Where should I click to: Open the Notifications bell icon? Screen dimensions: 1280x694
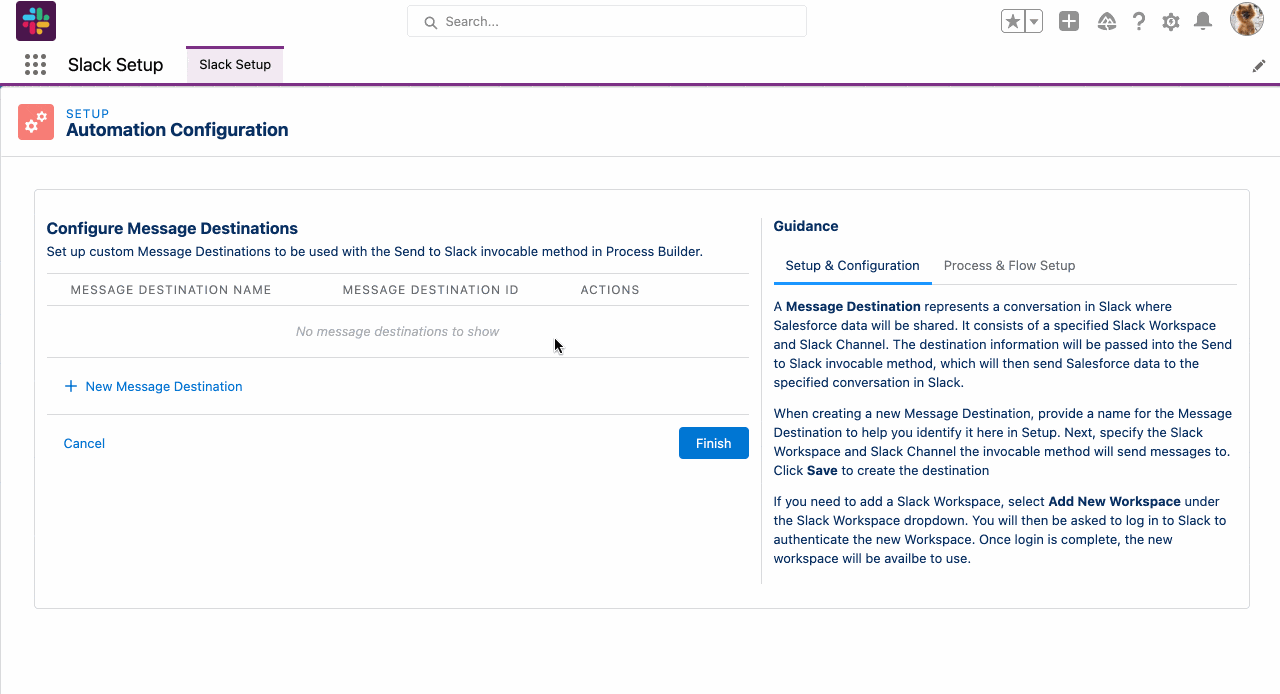click(1204, 21)
